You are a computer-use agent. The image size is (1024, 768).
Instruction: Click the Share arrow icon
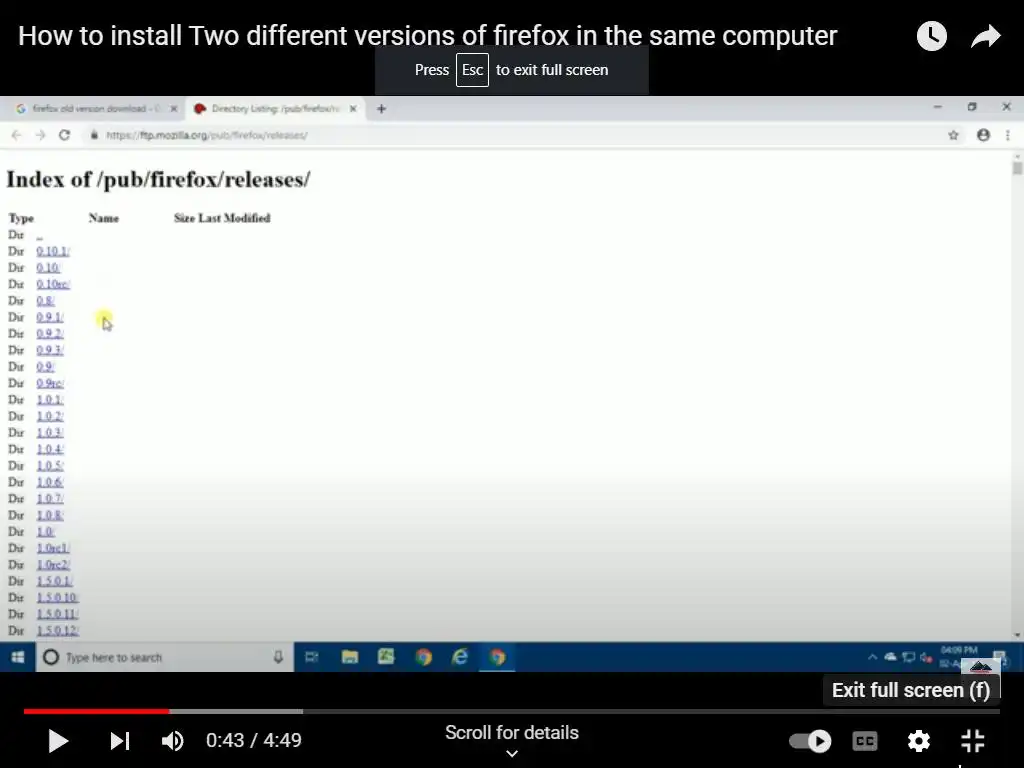pyautogui.click(x=986, y=36)
